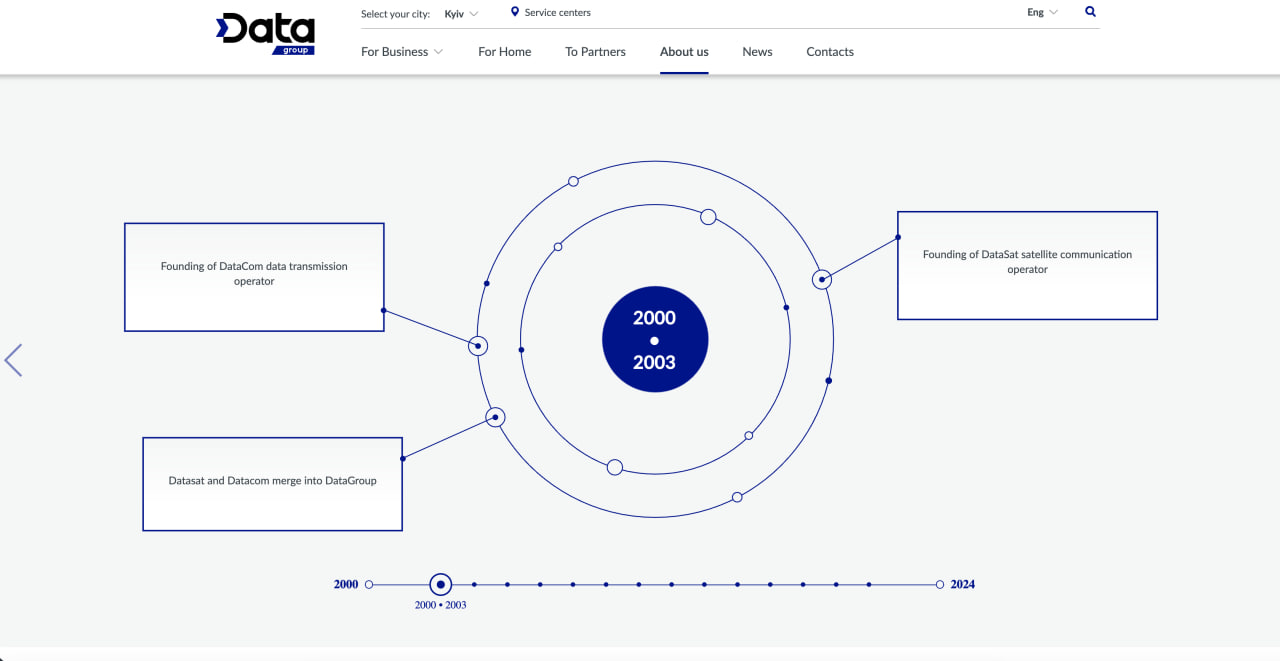
Task: Open the News menu item
Action: tap(757, 51)
